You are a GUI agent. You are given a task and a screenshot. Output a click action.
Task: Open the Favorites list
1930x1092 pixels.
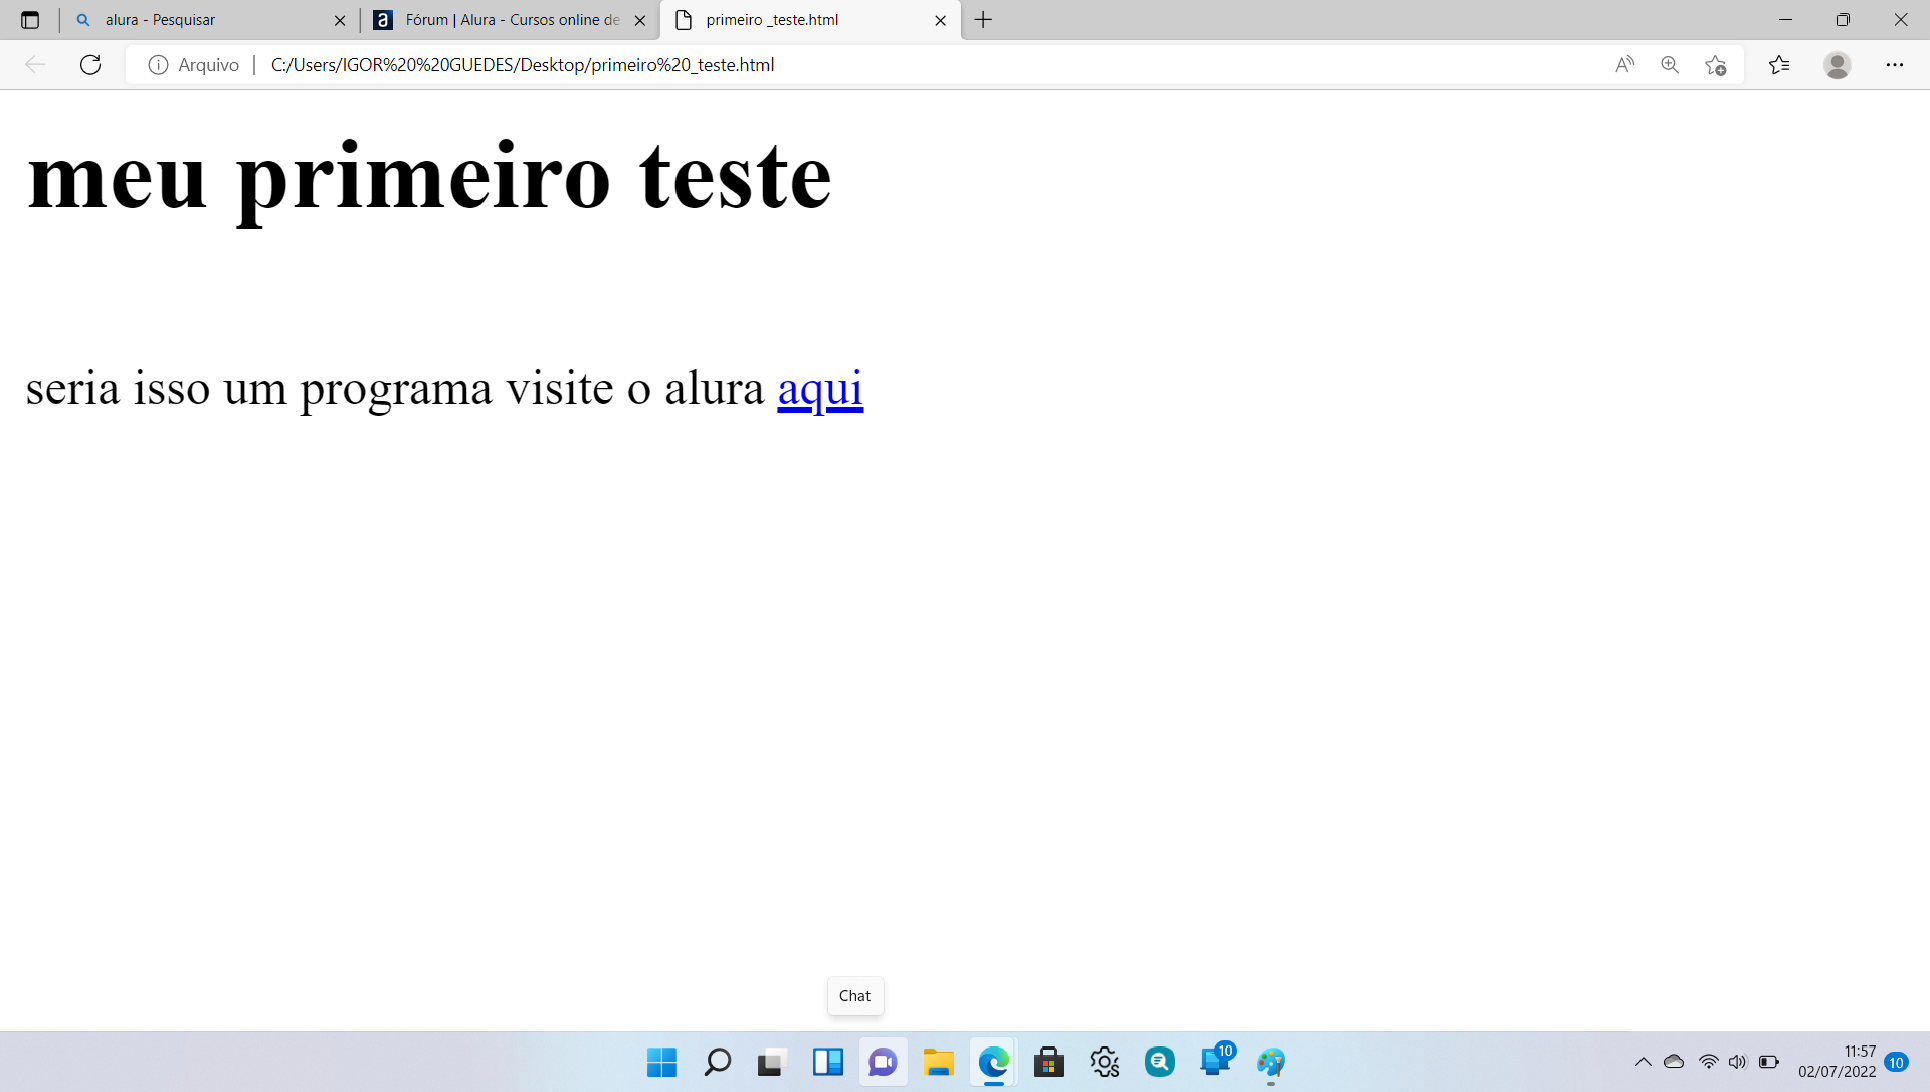[x=1779, y=65]
